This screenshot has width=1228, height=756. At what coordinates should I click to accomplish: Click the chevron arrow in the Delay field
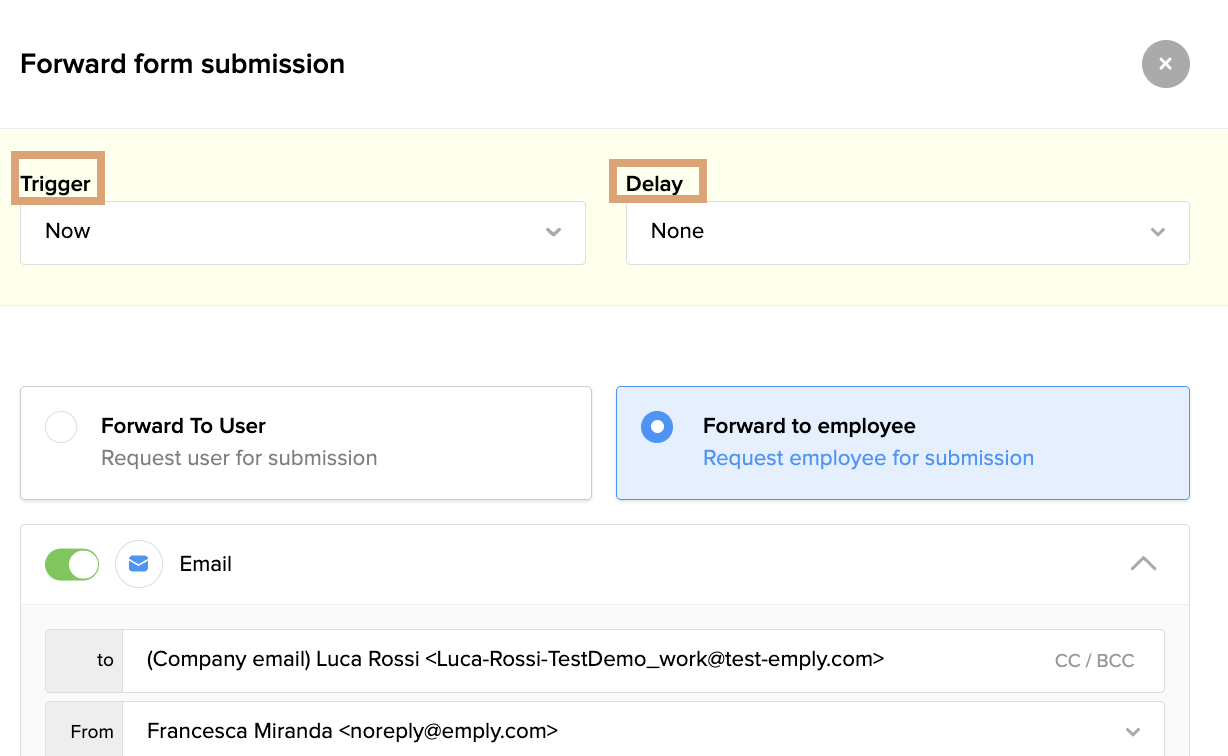[x=1157, y=232]
